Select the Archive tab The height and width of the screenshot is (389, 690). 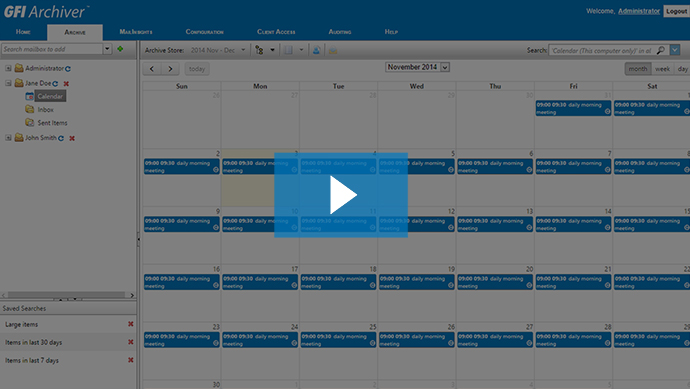pyautogui.click(x=75, y=32)
